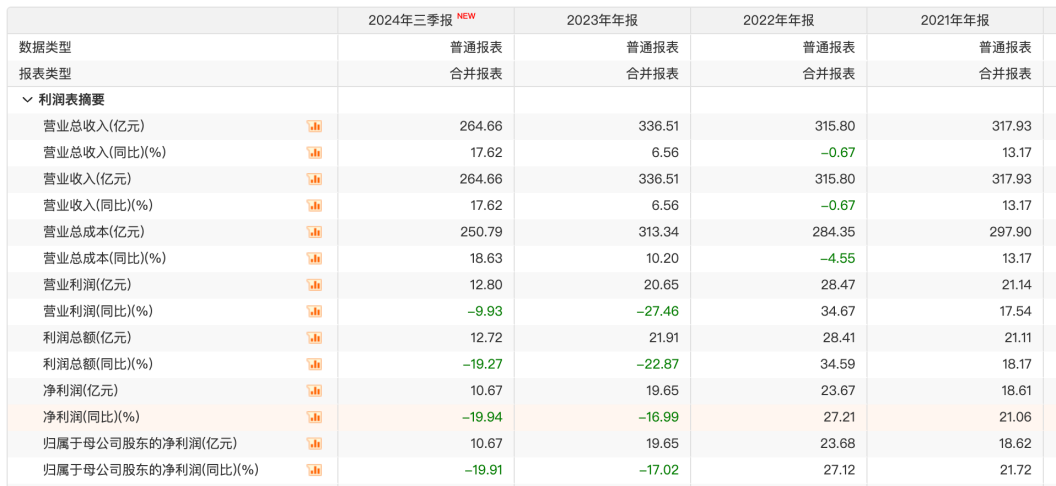Click chart icon beside 营业总成本(亿元)

314,232
